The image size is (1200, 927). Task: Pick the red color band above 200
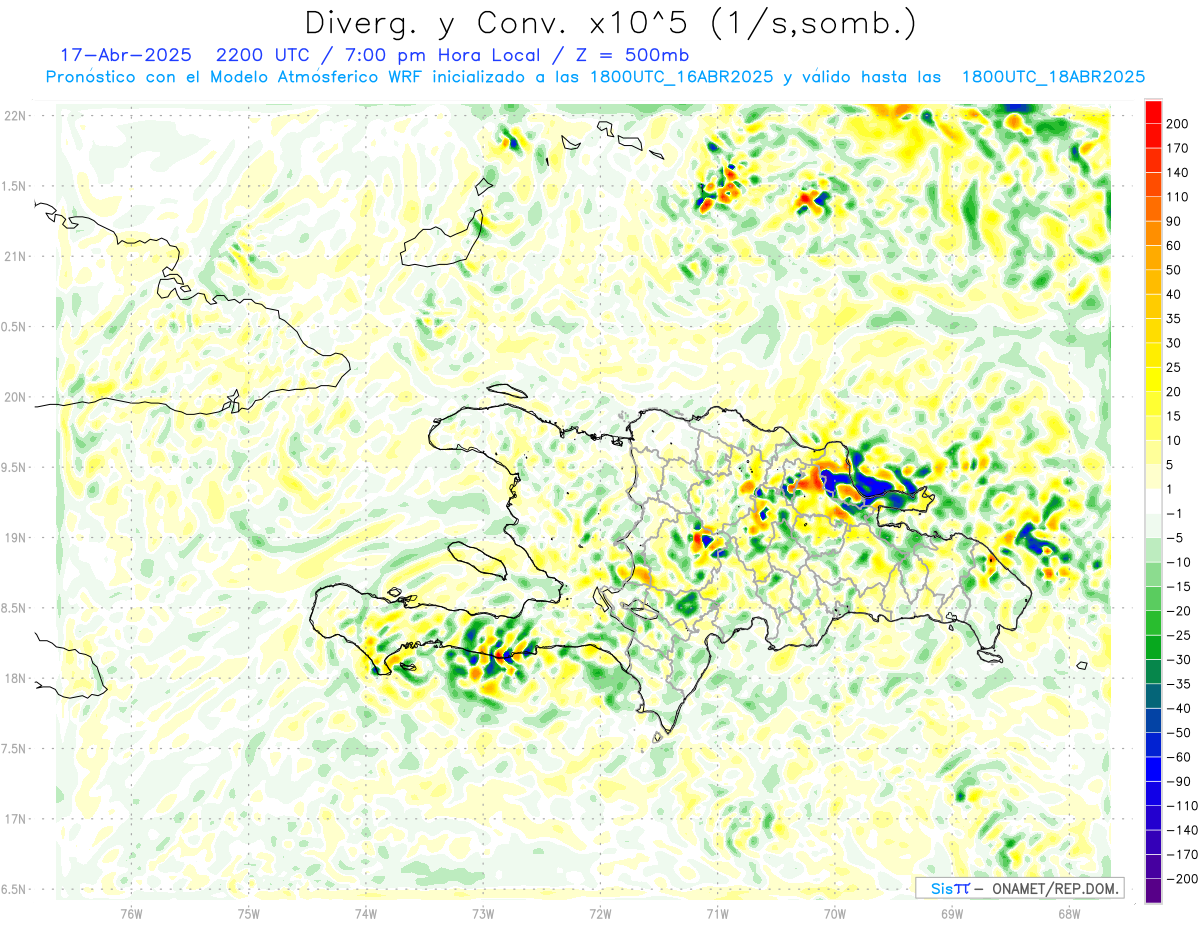(x=1153, y=112)
